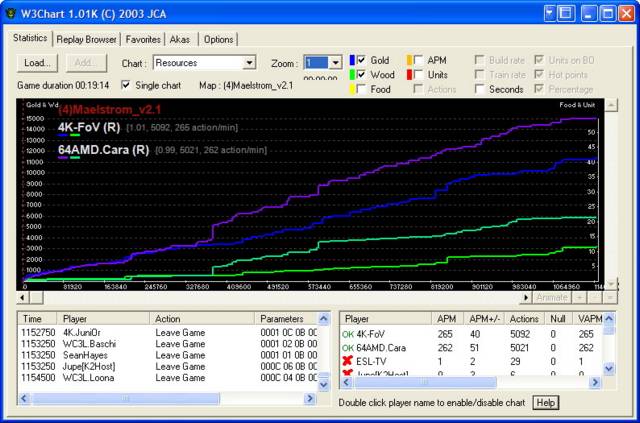This screenshot has height=423, width=640.
Task: Open the Replay Browser tab
Action: coord(87,40)
